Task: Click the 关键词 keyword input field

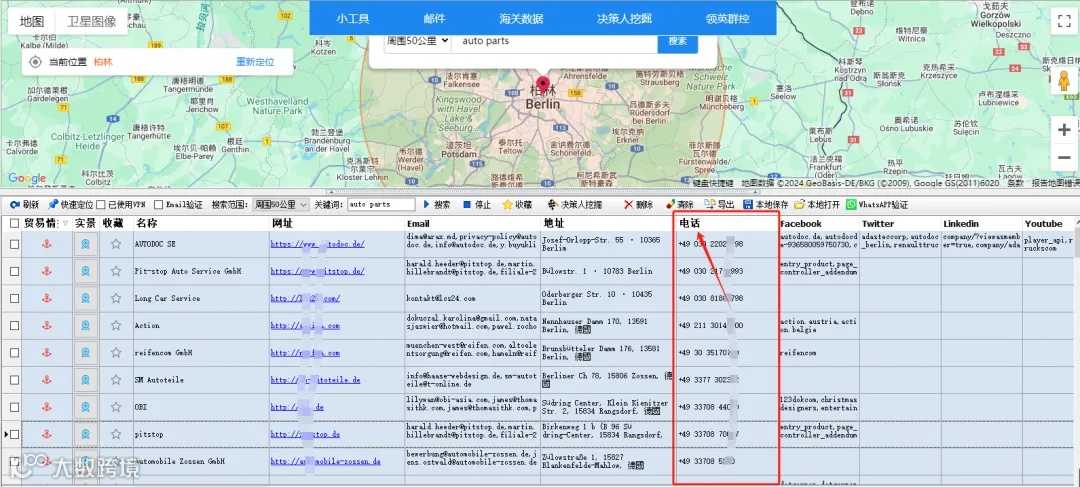Action: pos(381,205)
